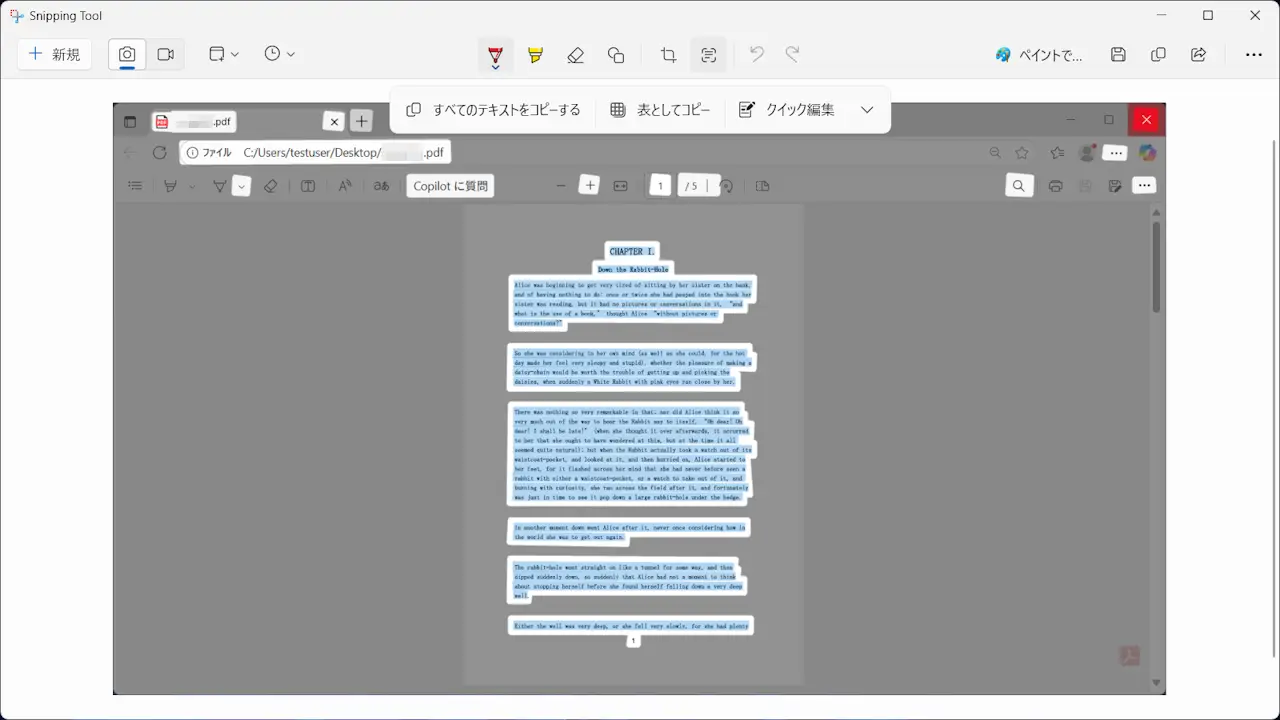Save the snip with the save icon
Screen dimensions: 1280x720
tap(1118, 55)
